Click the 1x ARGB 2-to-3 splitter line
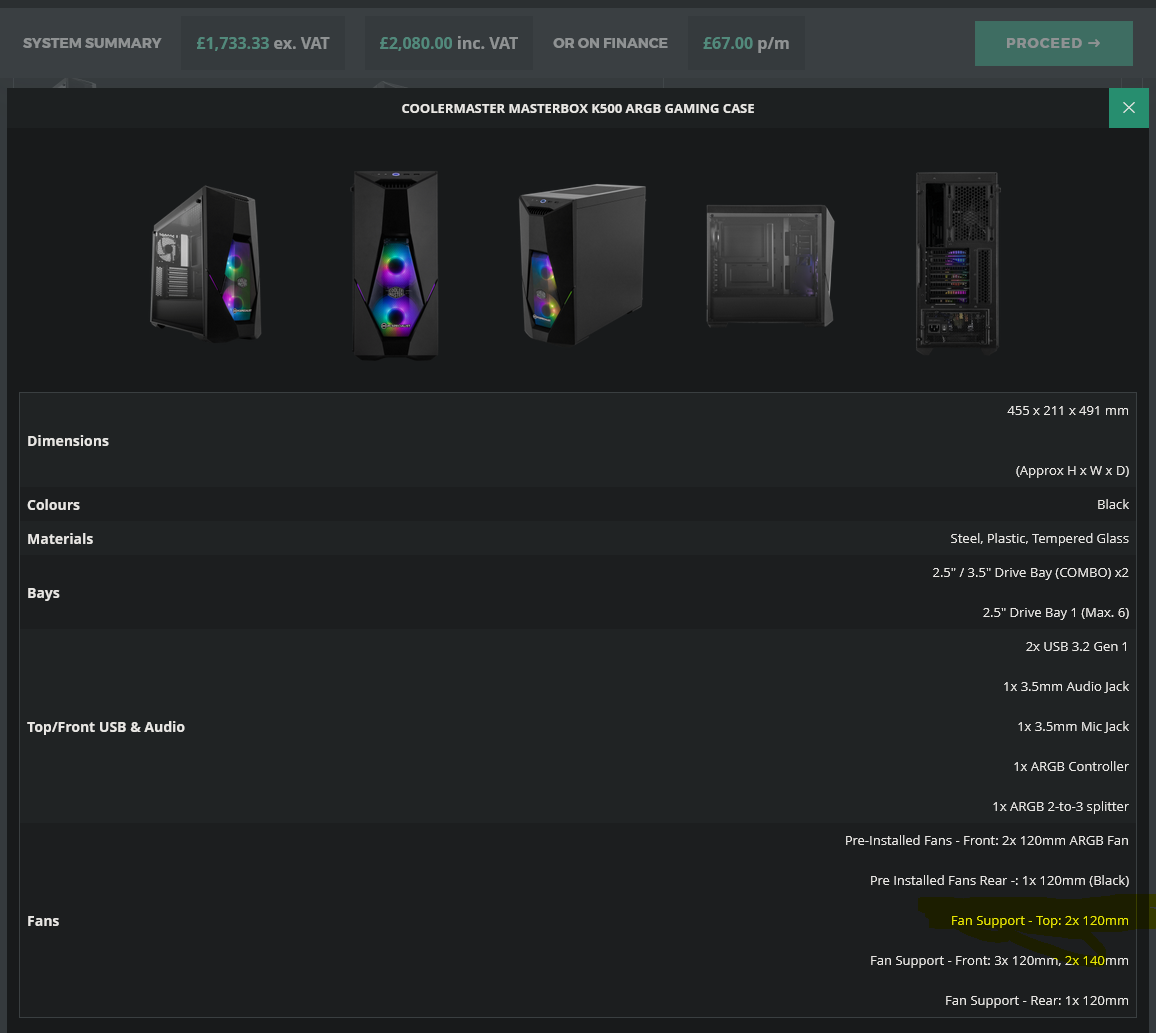Screen dimensions: 1169x1033 tap(1060, 806)
